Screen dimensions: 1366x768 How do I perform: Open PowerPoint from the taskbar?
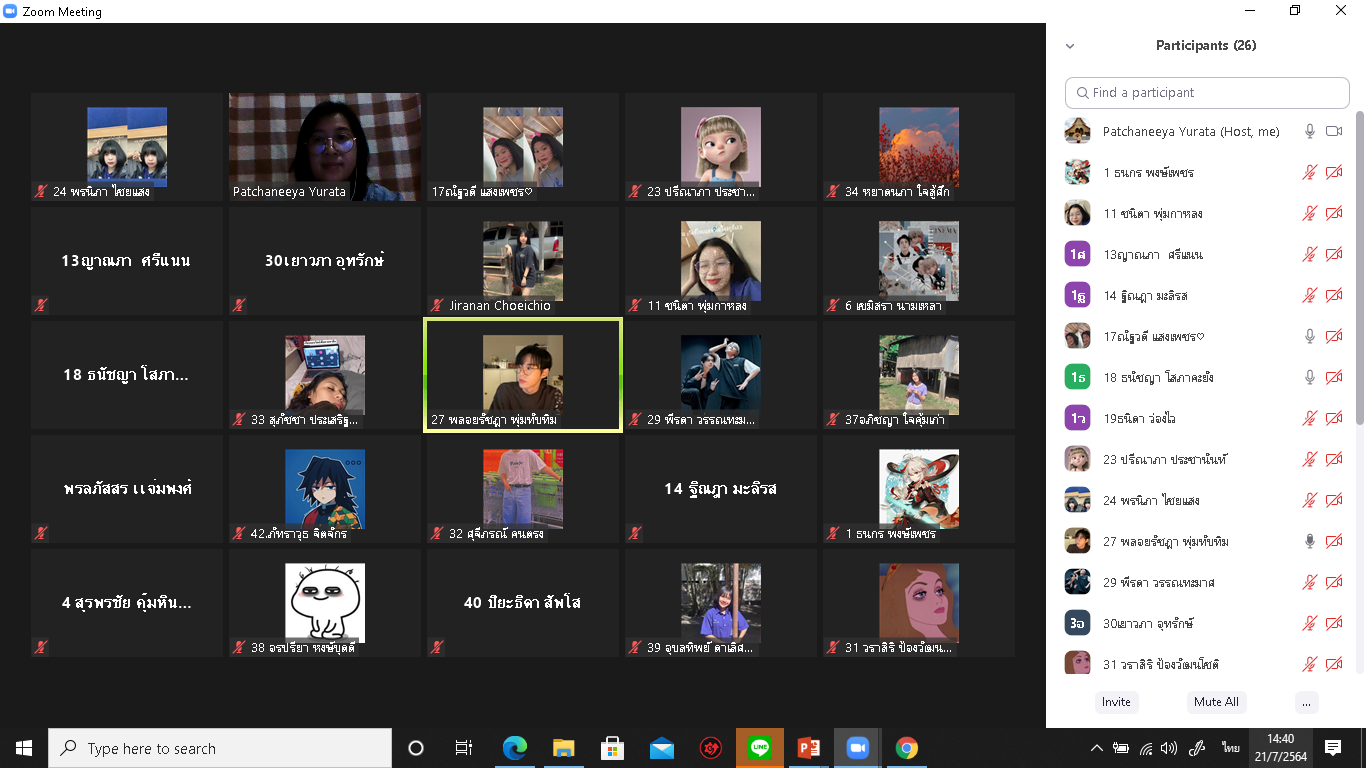coord(808,748)
